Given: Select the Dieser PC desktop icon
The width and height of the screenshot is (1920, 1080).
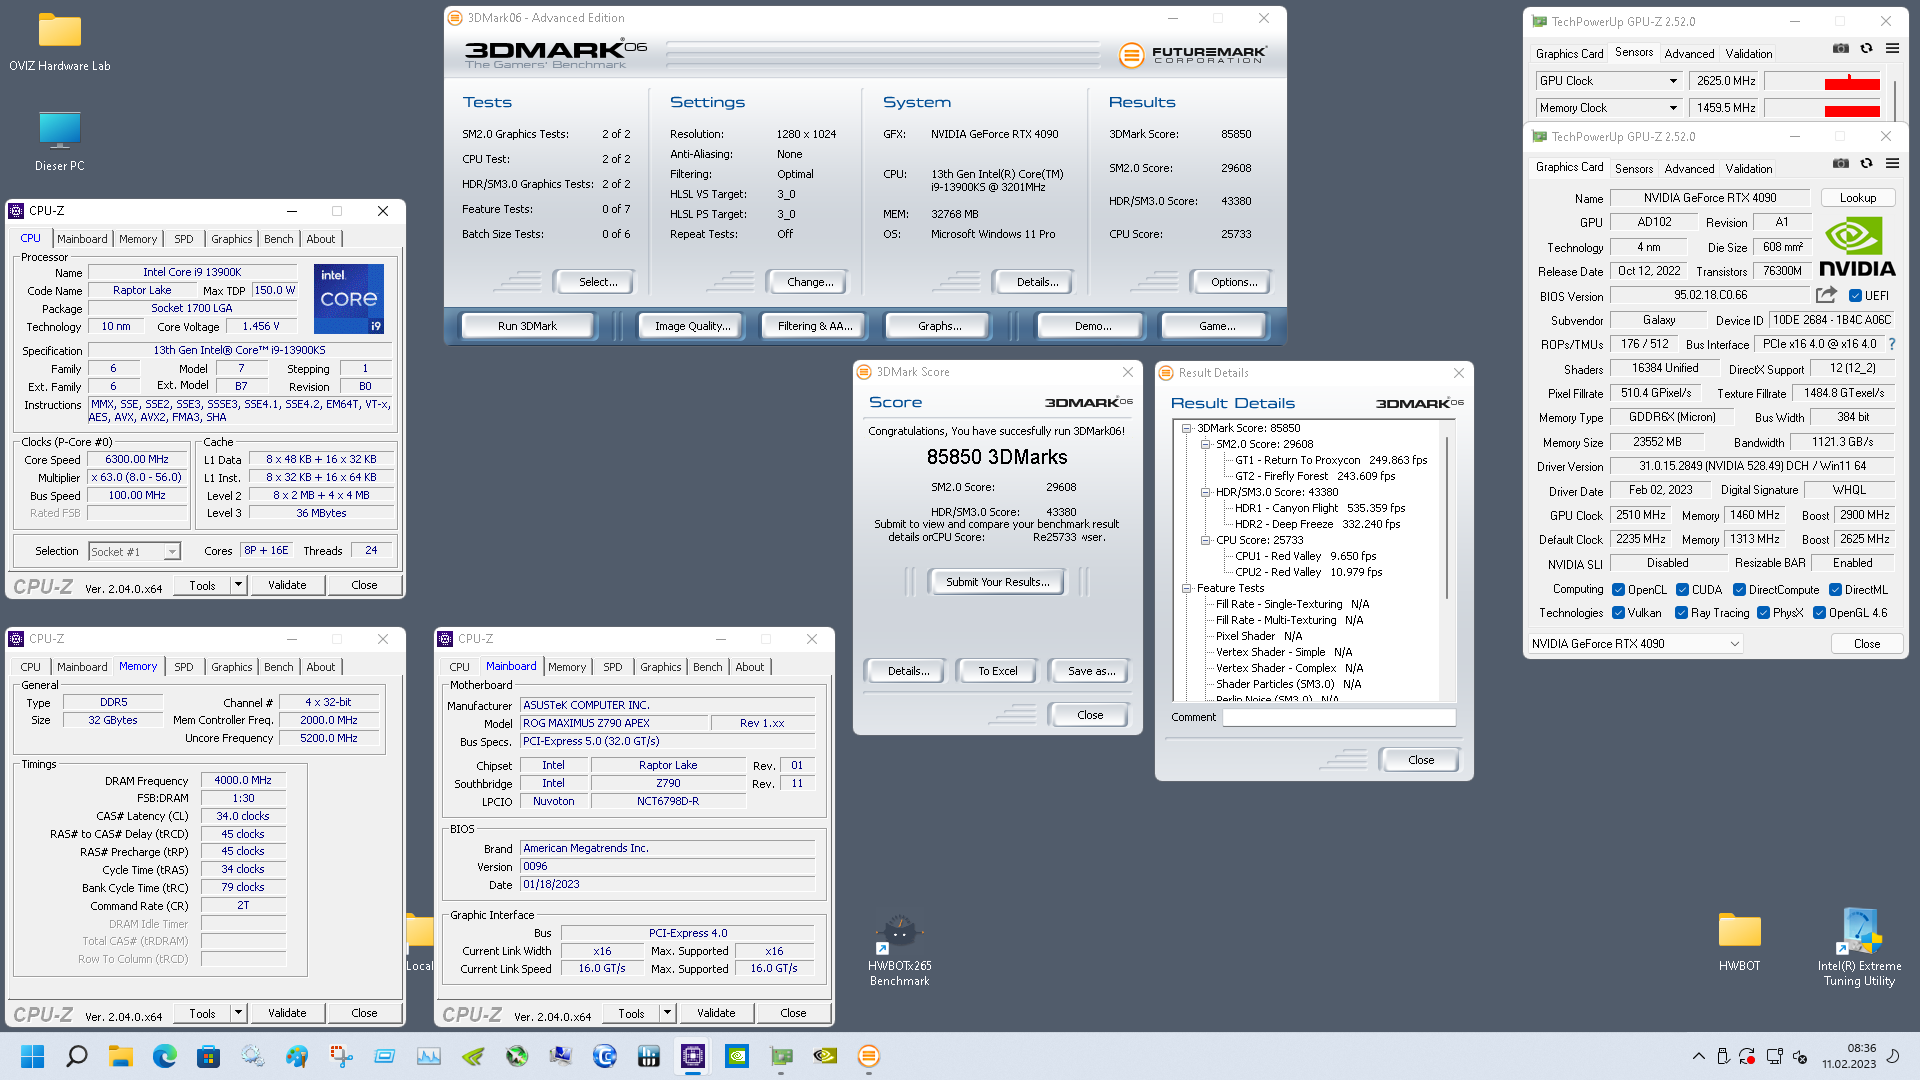Looking at the screenshot, I should (60, 141).
